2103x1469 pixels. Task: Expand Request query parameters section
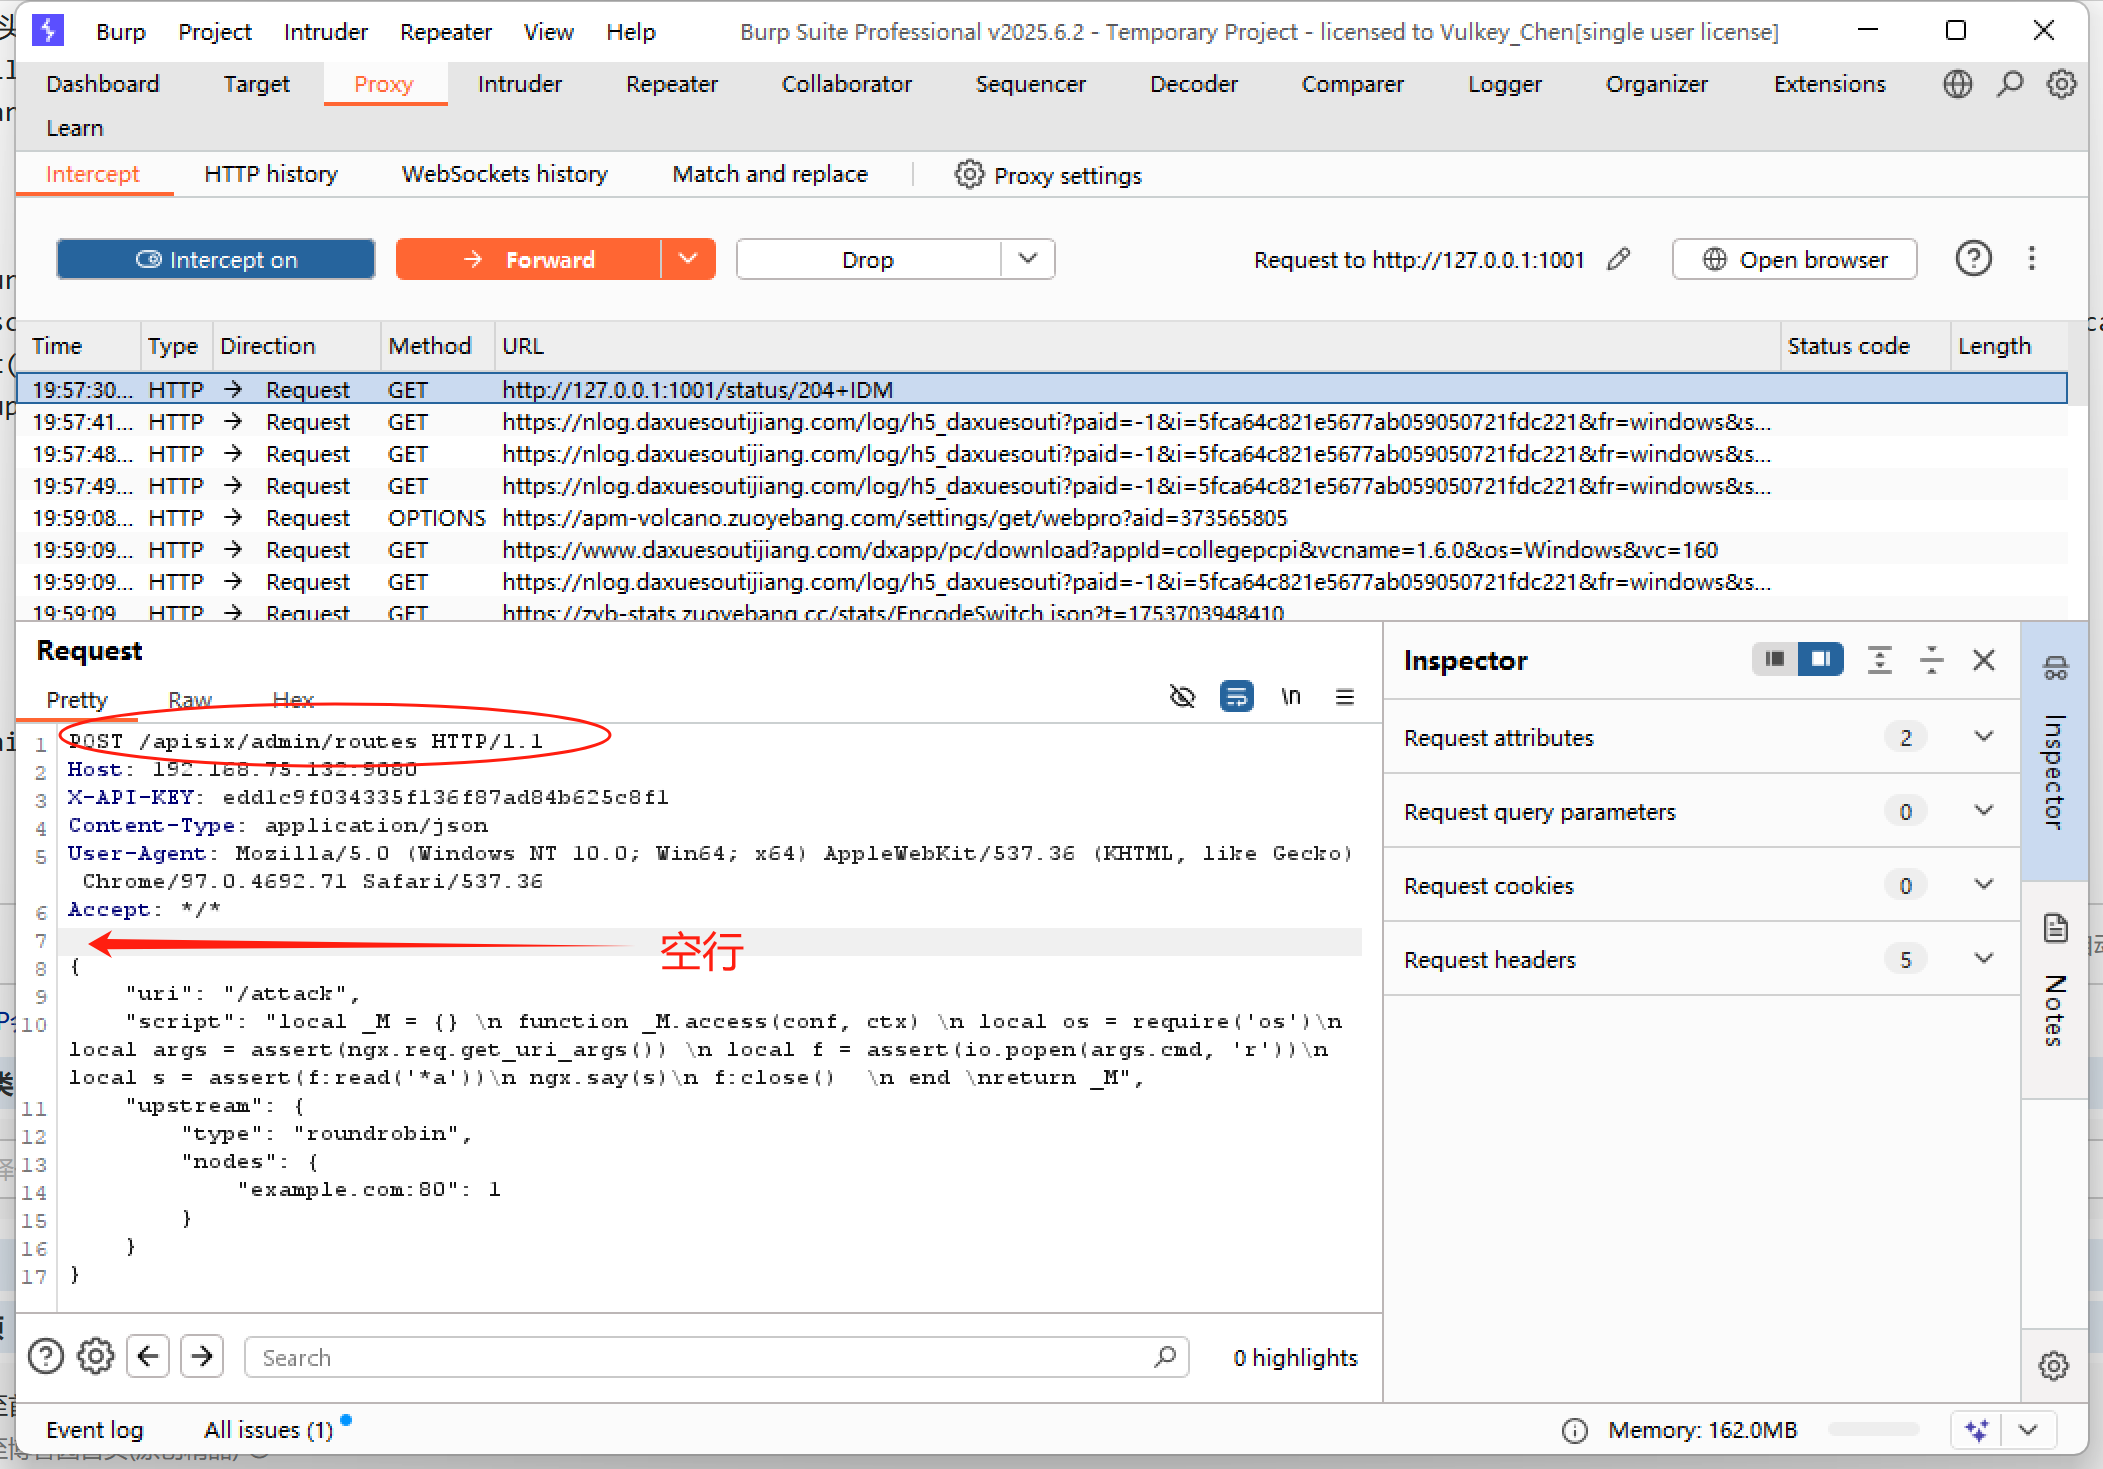[1701, 811]
